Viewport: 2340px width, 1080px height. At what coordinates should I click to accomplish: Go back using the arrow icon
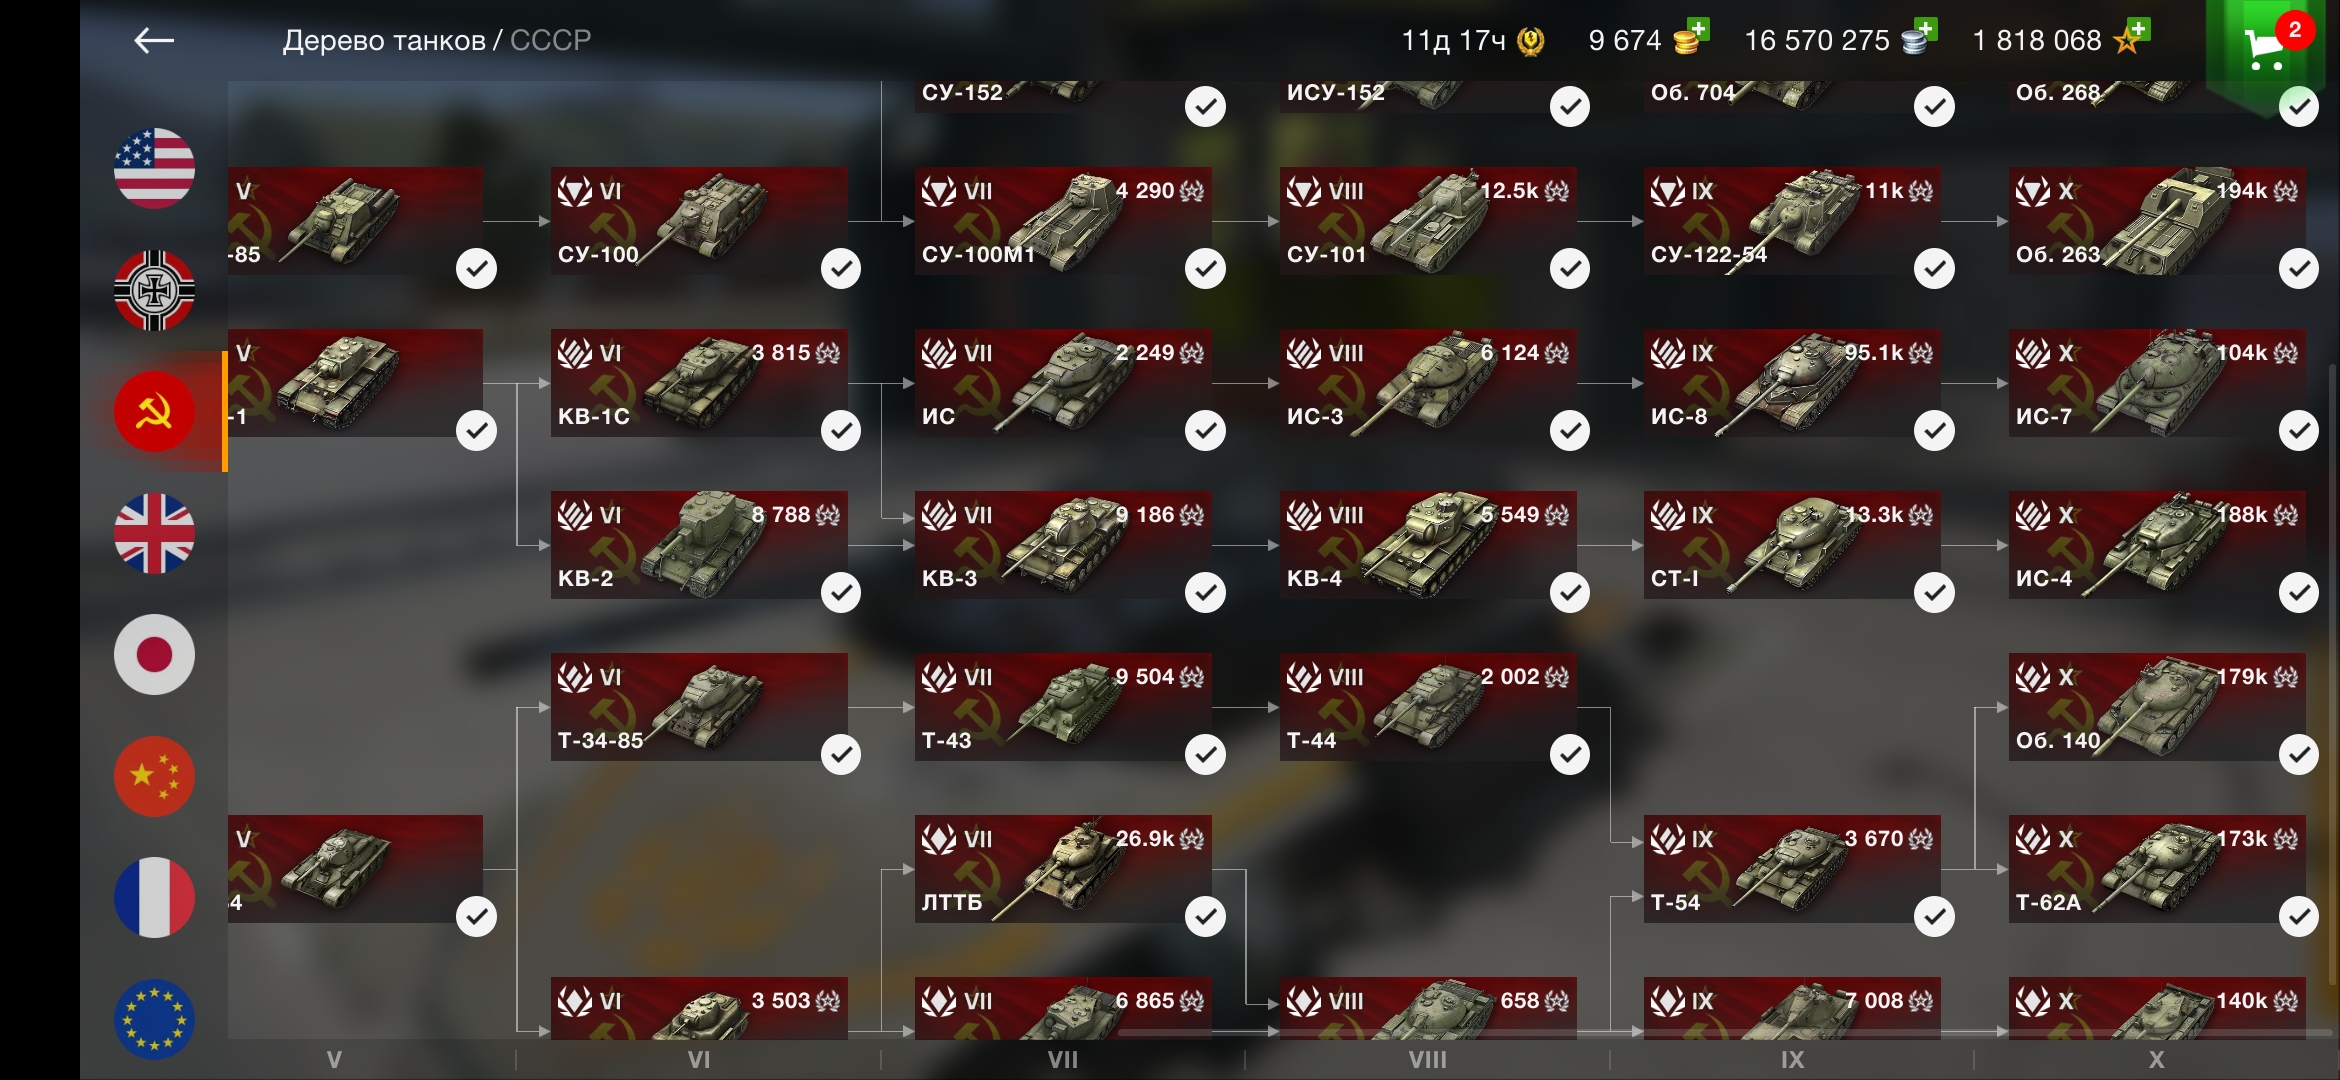point(154,40)
